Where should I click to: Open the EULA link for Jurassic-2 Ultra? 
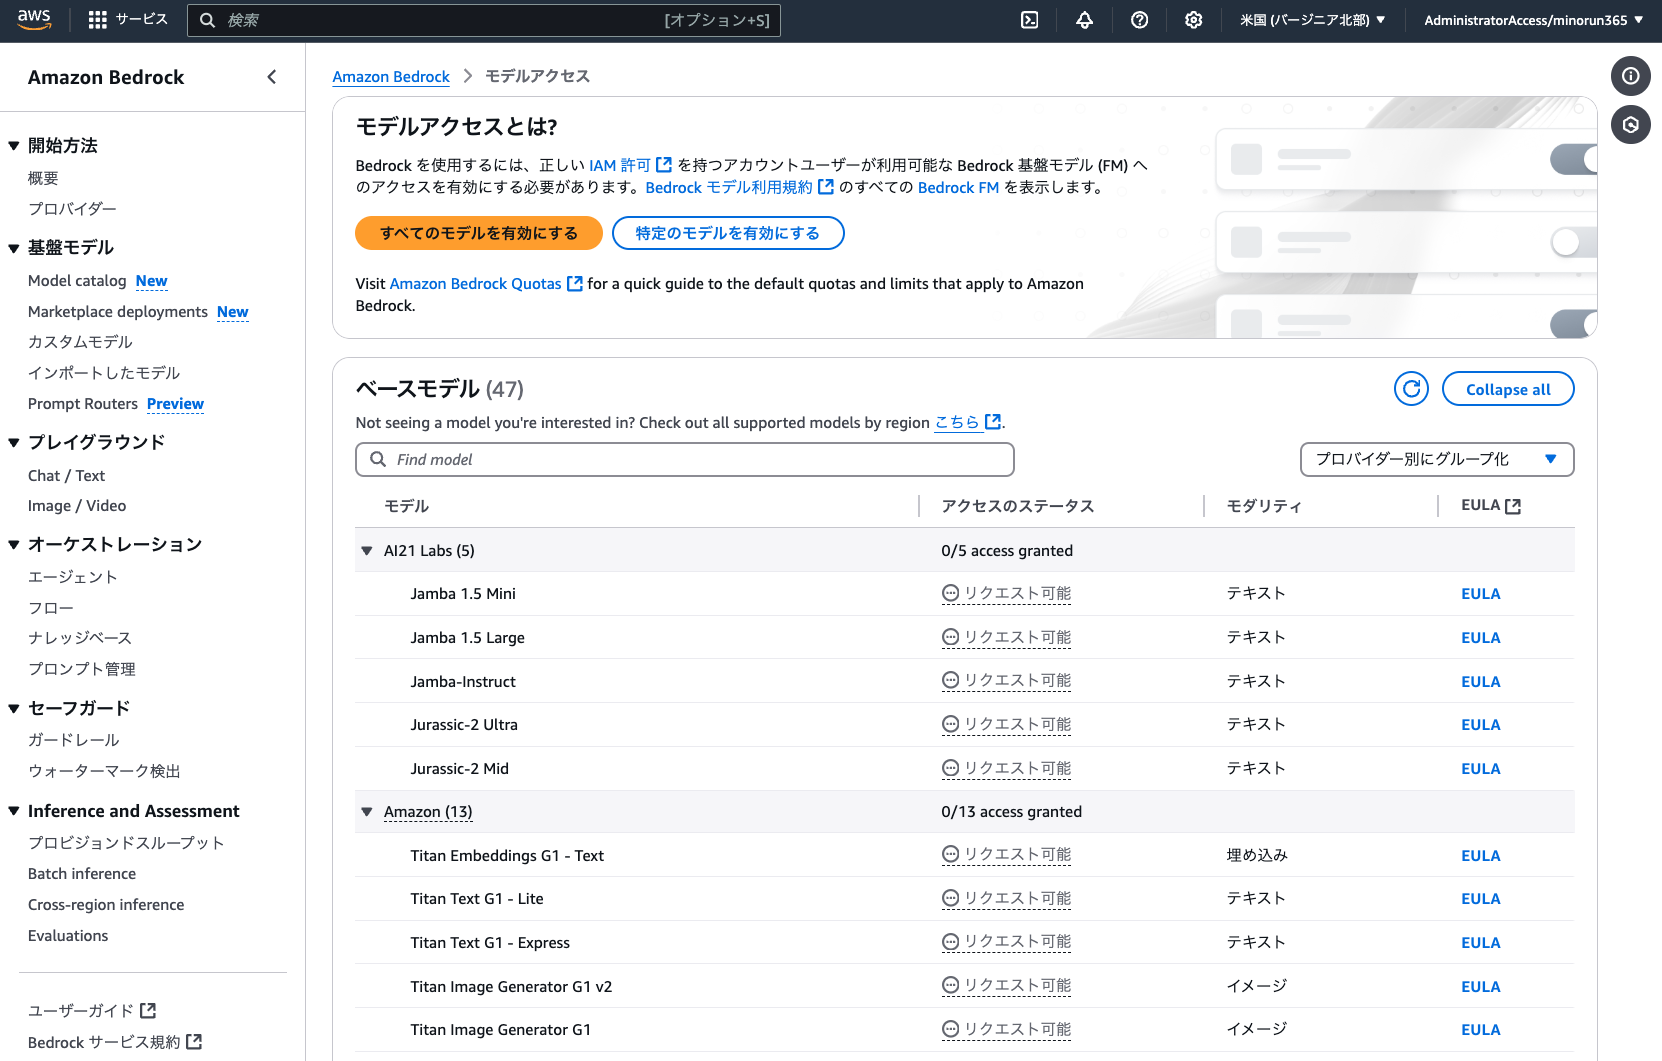(x=1480, y=725)
